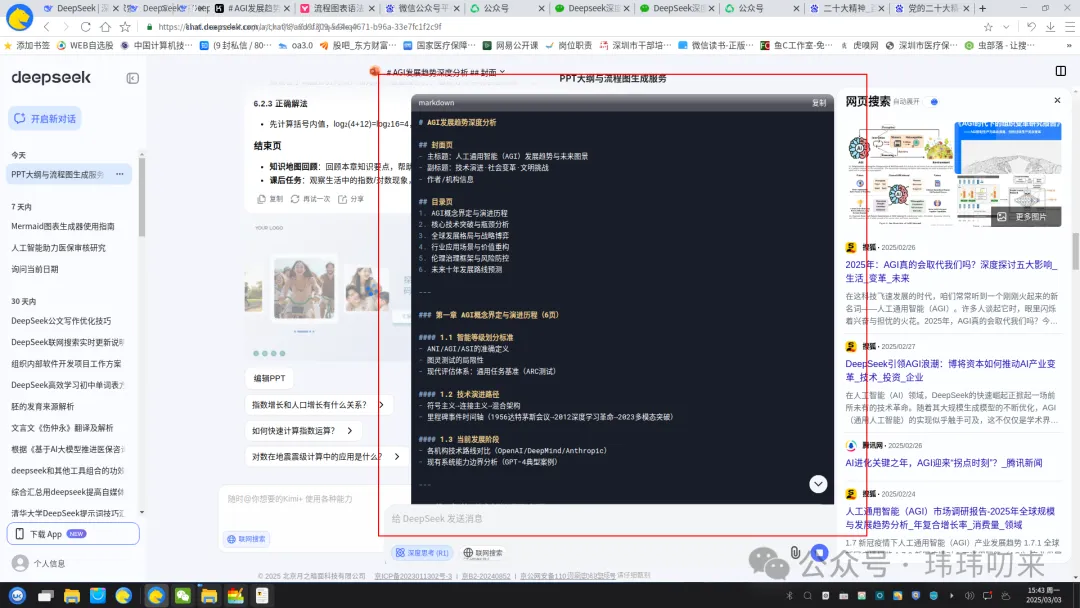Open article 2025年：AGI真的会取代我们吗

pos(951,271)
